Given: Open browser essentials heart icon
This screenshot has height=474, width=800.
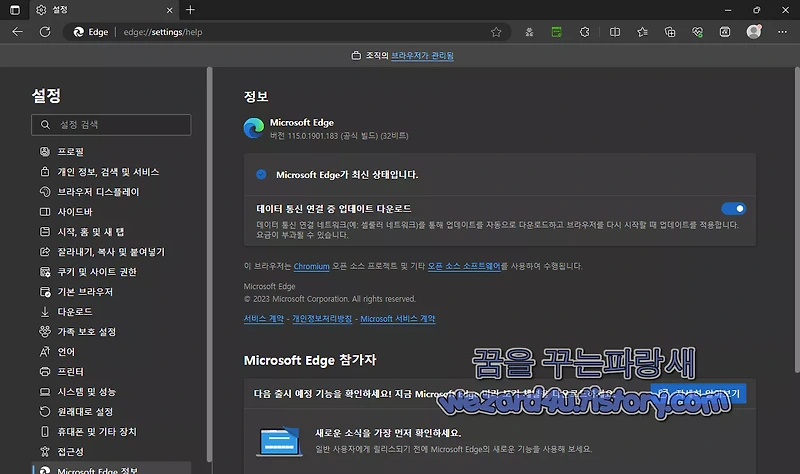Looking at the screenshot, I should pos(697,32).
